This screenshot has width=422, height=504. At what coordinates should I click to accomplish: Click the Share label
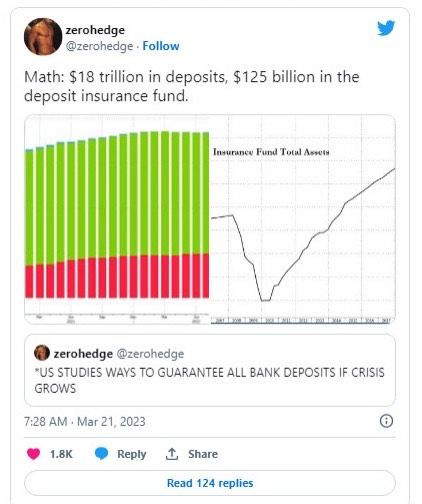(203, 454)
